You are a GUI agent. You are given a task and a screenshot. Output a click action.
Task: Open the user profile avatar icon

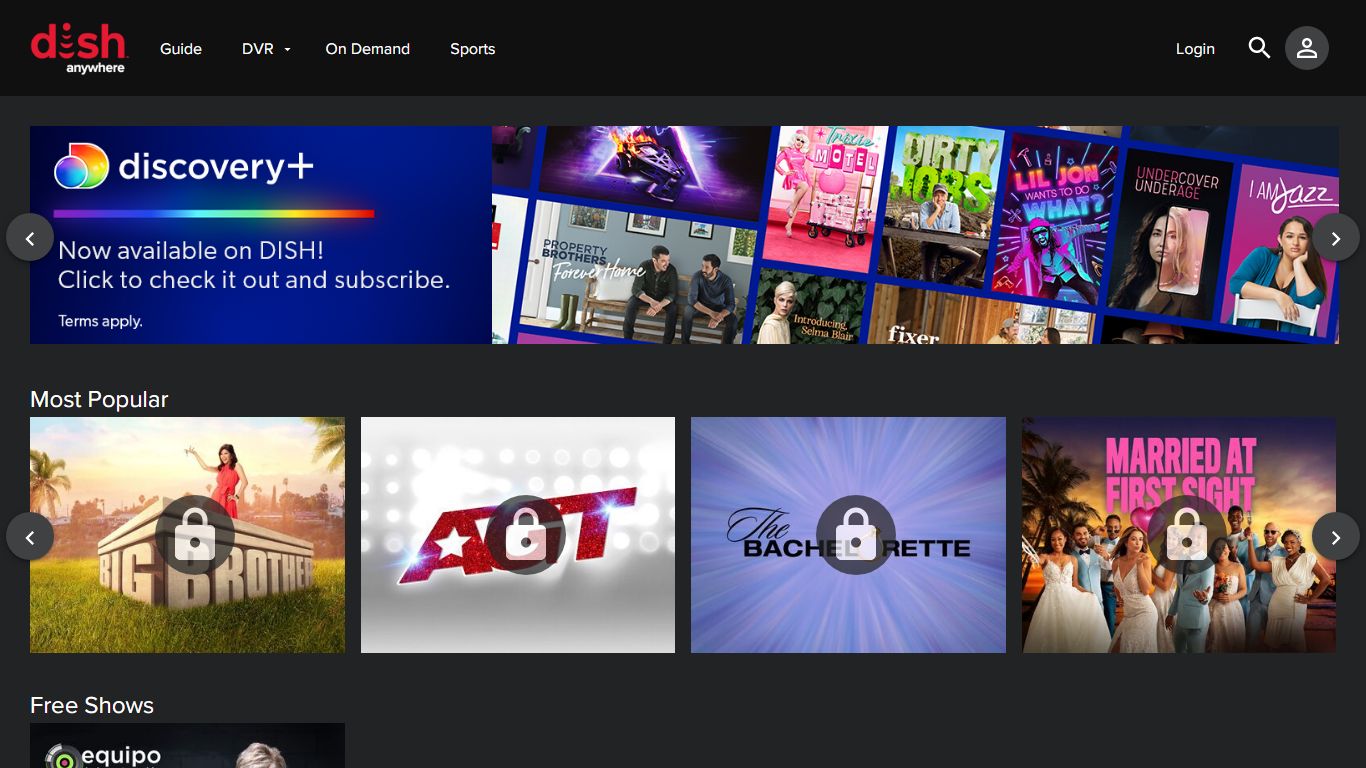coord(1307,48)
